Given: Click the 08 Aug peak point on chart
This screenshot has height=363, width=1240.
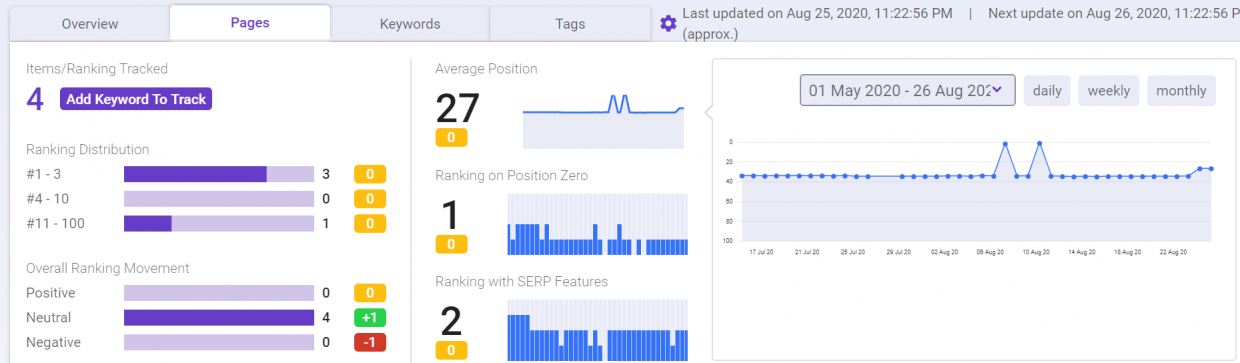Looking at the screenshot, I should pyautogui.click(x=1005, y=144).
